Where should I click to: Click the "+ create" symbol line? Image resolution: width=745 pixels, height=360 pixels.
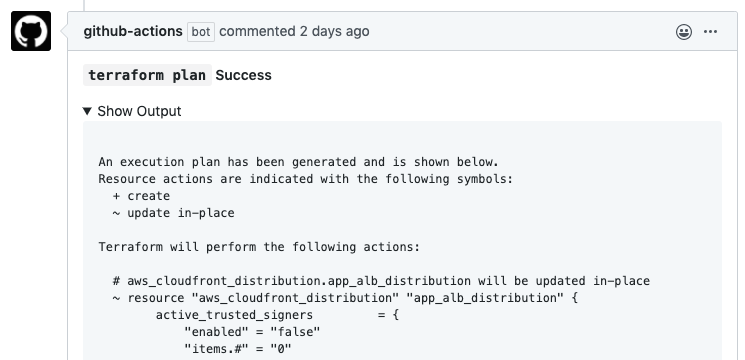click(x=141, y=196)
